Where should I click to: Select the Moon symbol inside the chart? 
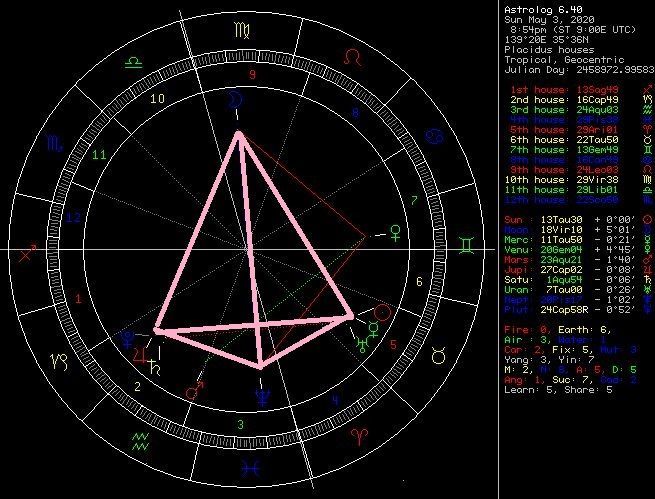pos(235,99)
